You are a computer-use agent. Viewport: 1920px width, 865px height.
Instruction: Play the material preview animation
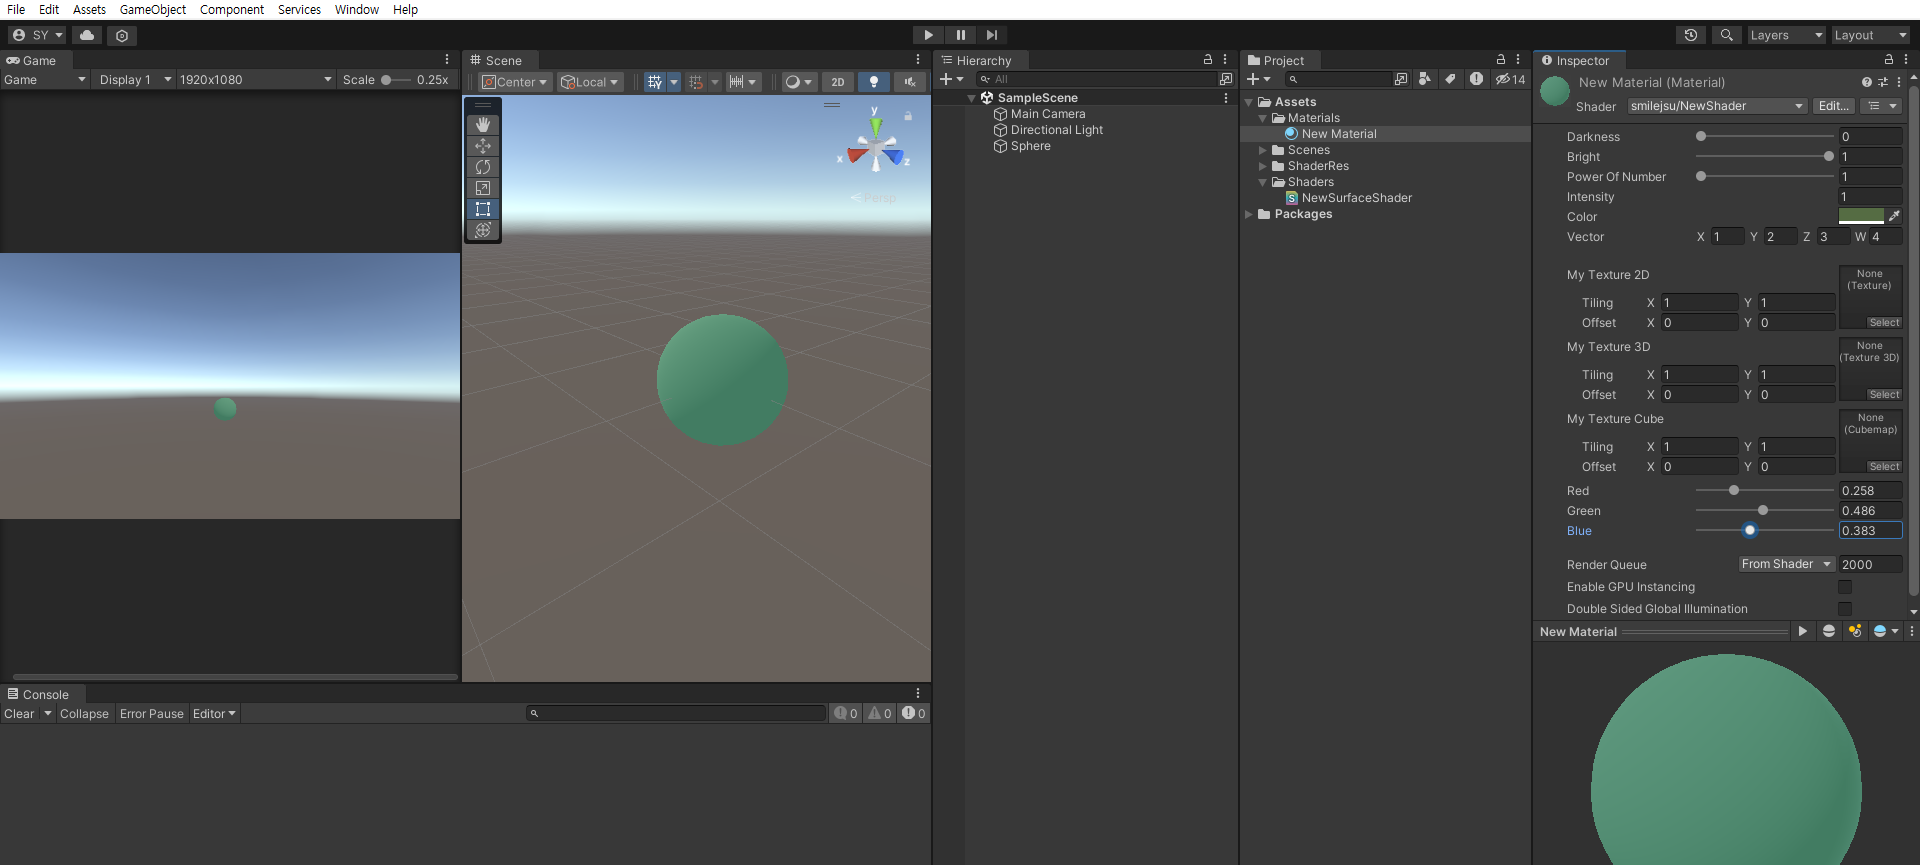(1802, 631)
